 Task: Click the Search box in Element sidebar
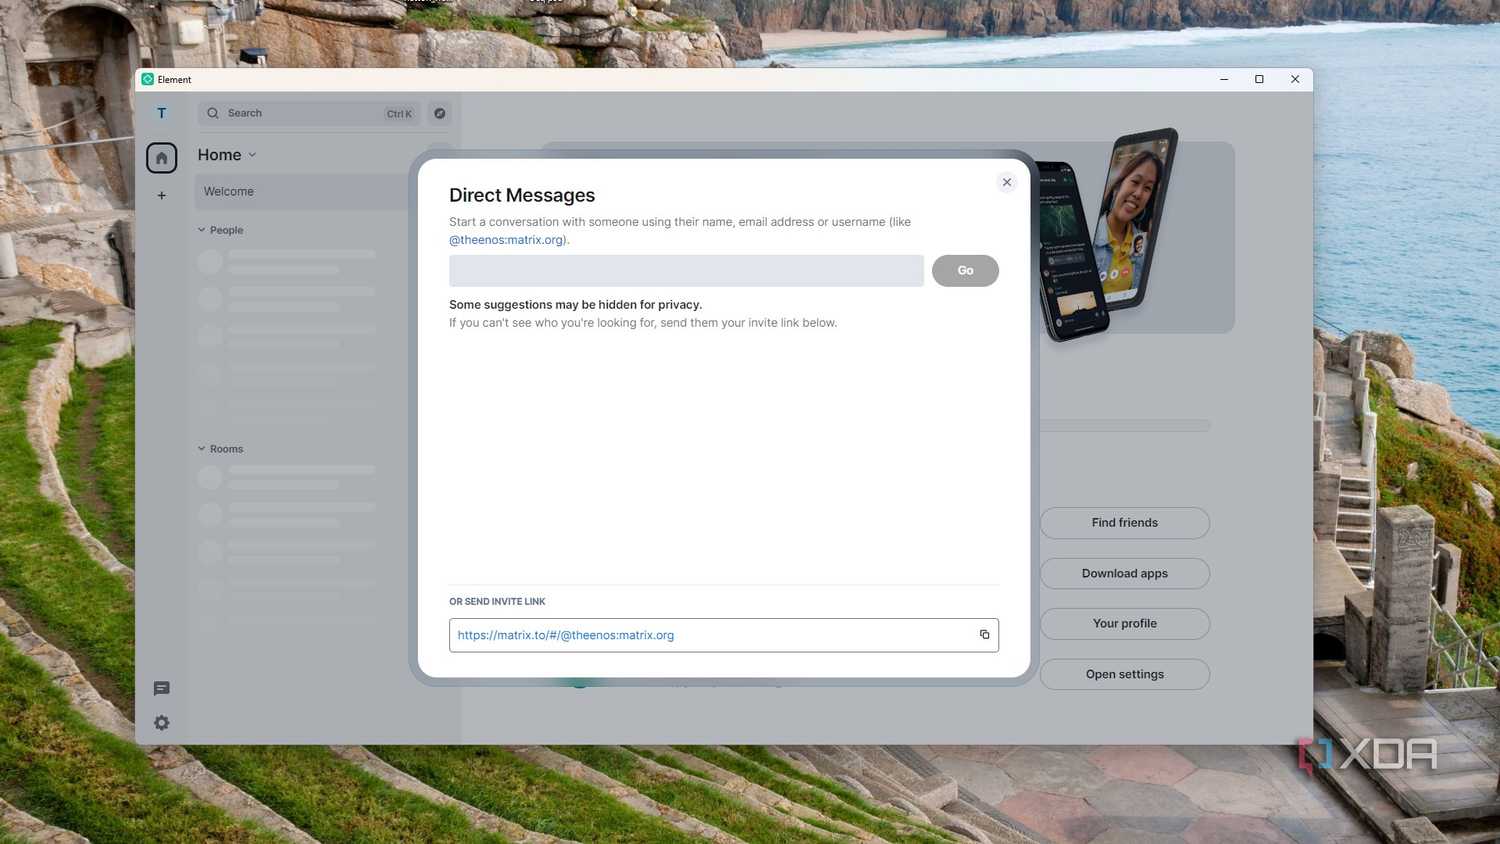pyautogui.click(x=309, y=113)
